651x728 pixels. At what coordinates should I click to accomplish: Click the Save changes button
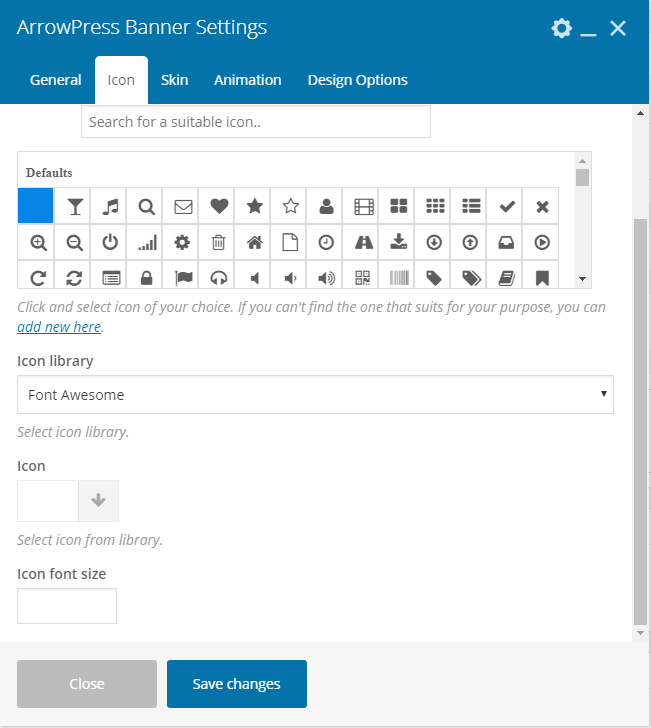click(x=237, y=684)
